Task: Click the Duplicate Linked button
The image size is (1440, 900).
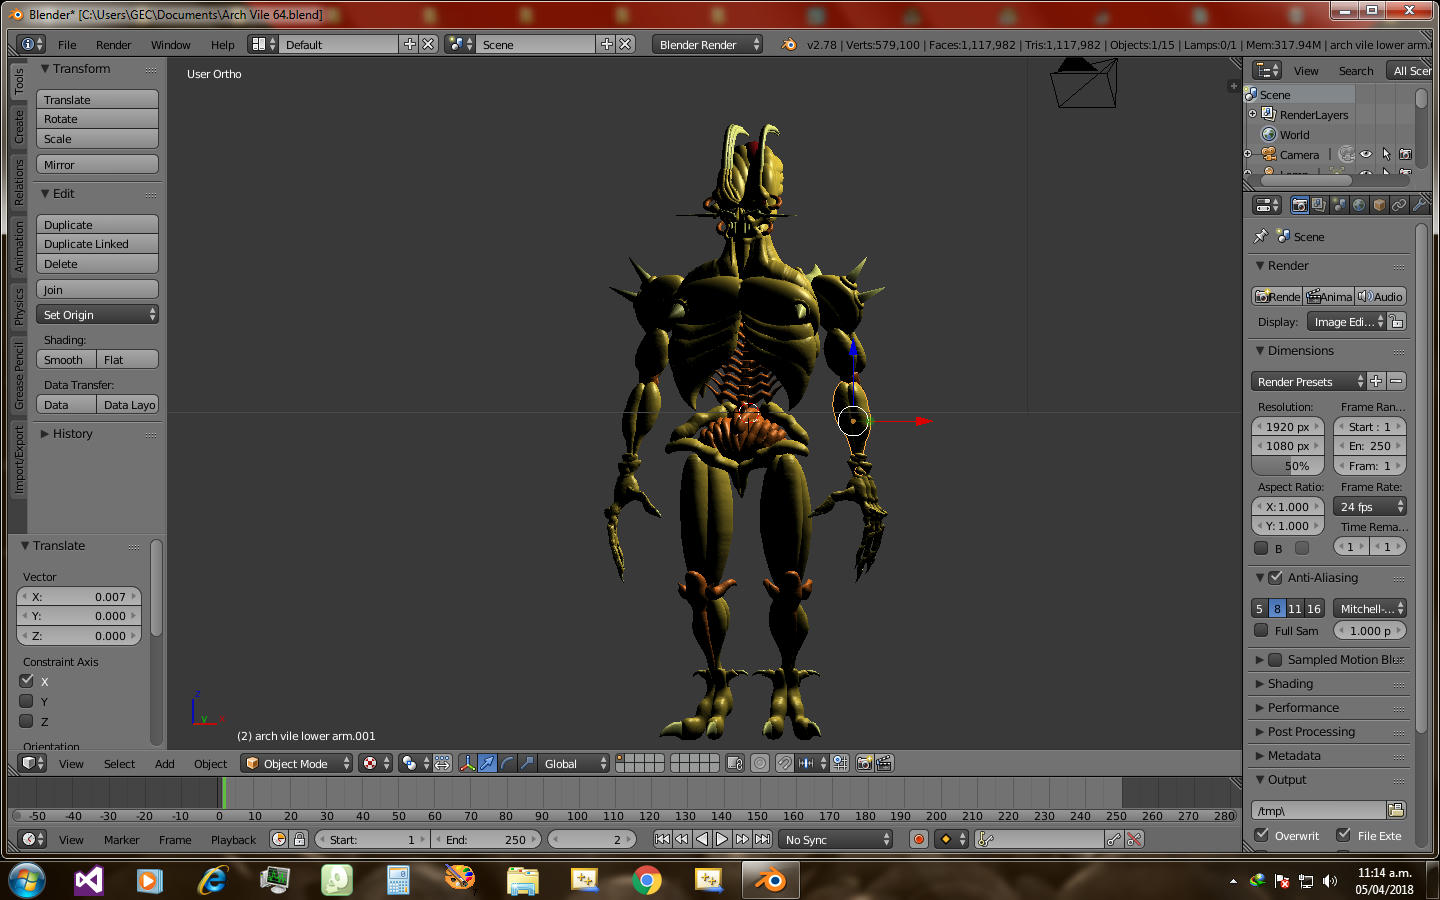Action: (98, 244)
